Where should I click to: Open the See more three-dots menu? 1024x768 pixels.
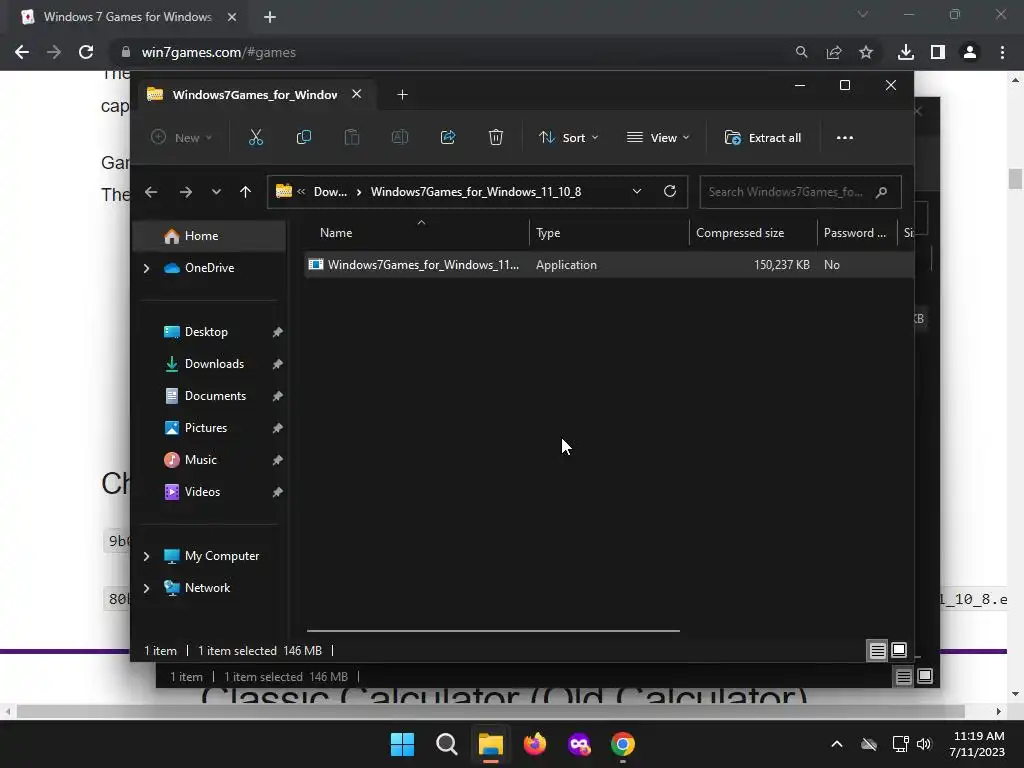coord(845,138)
